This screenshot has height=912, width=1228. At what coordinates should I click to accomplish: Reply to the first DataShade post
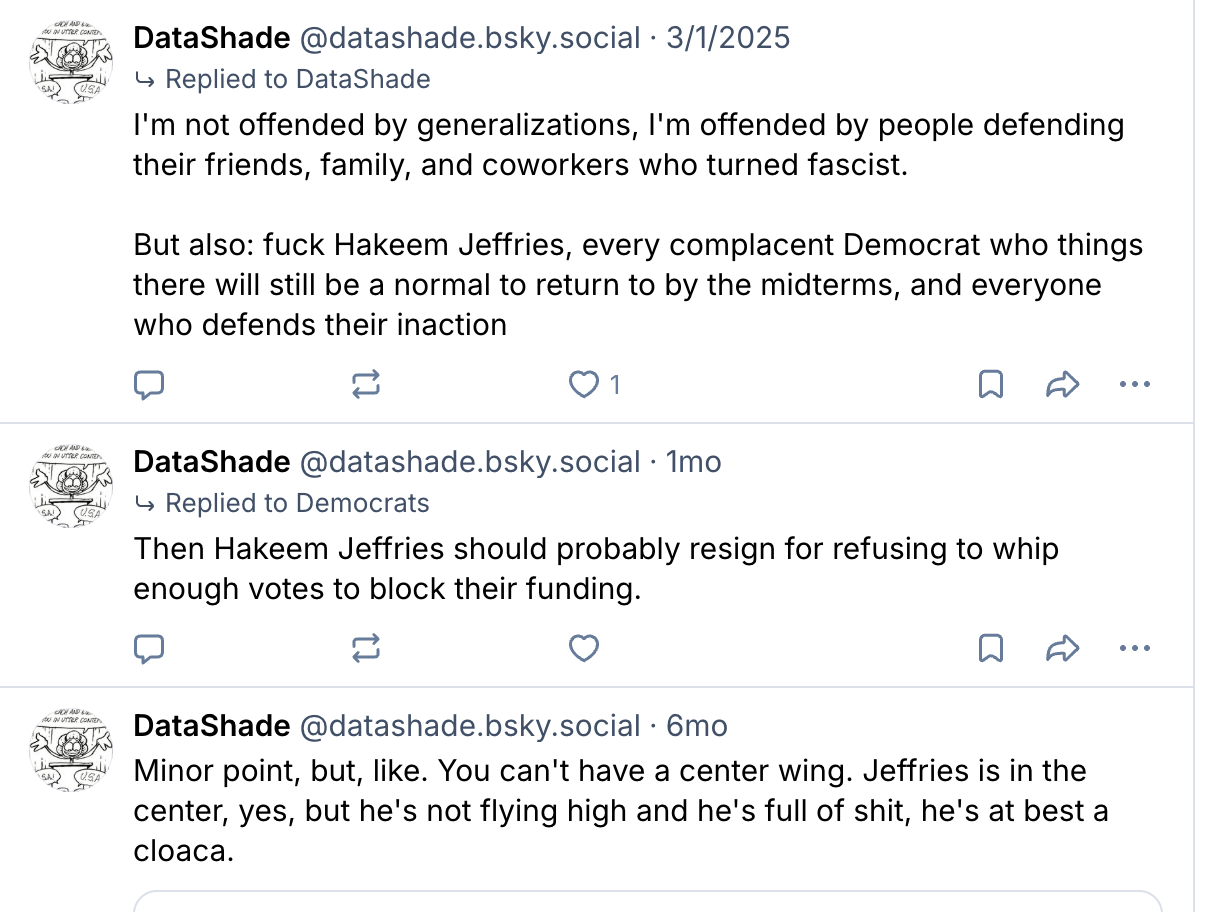tap(149, 385)
